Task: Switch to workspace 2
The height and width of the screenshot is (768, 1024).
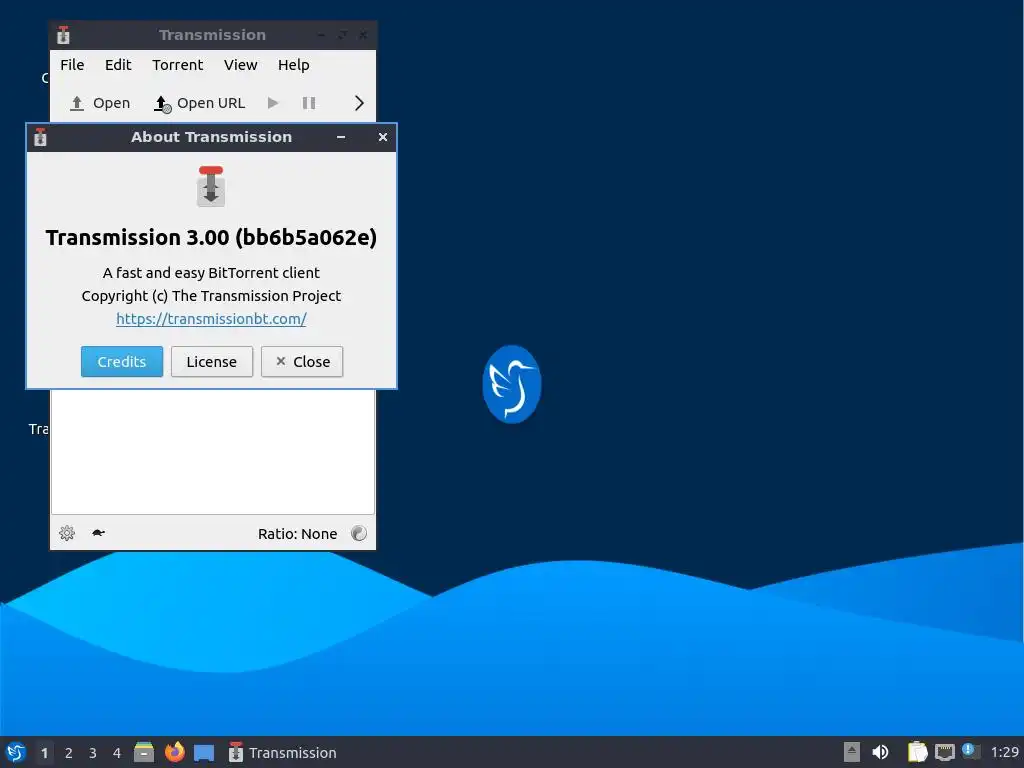Action: 69,753
